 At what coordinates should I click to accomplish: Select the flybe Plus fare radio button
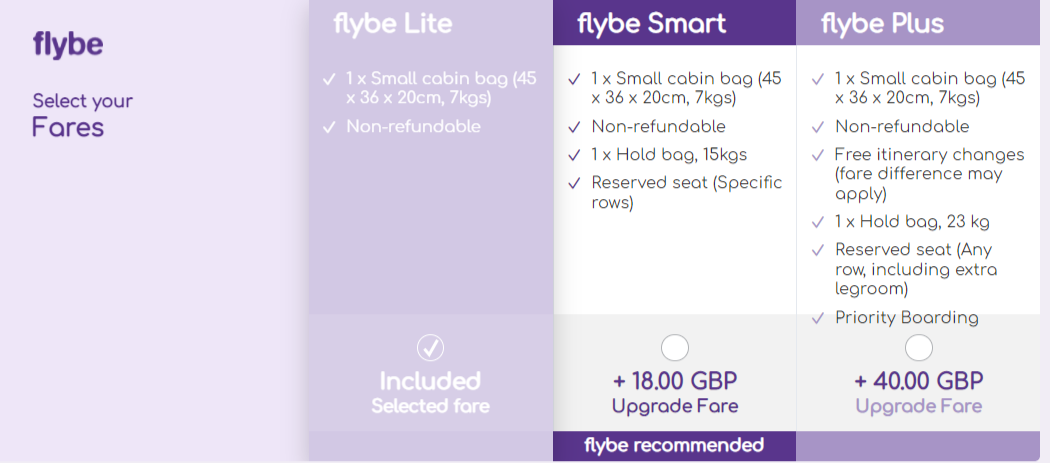[x=918, y=347]
